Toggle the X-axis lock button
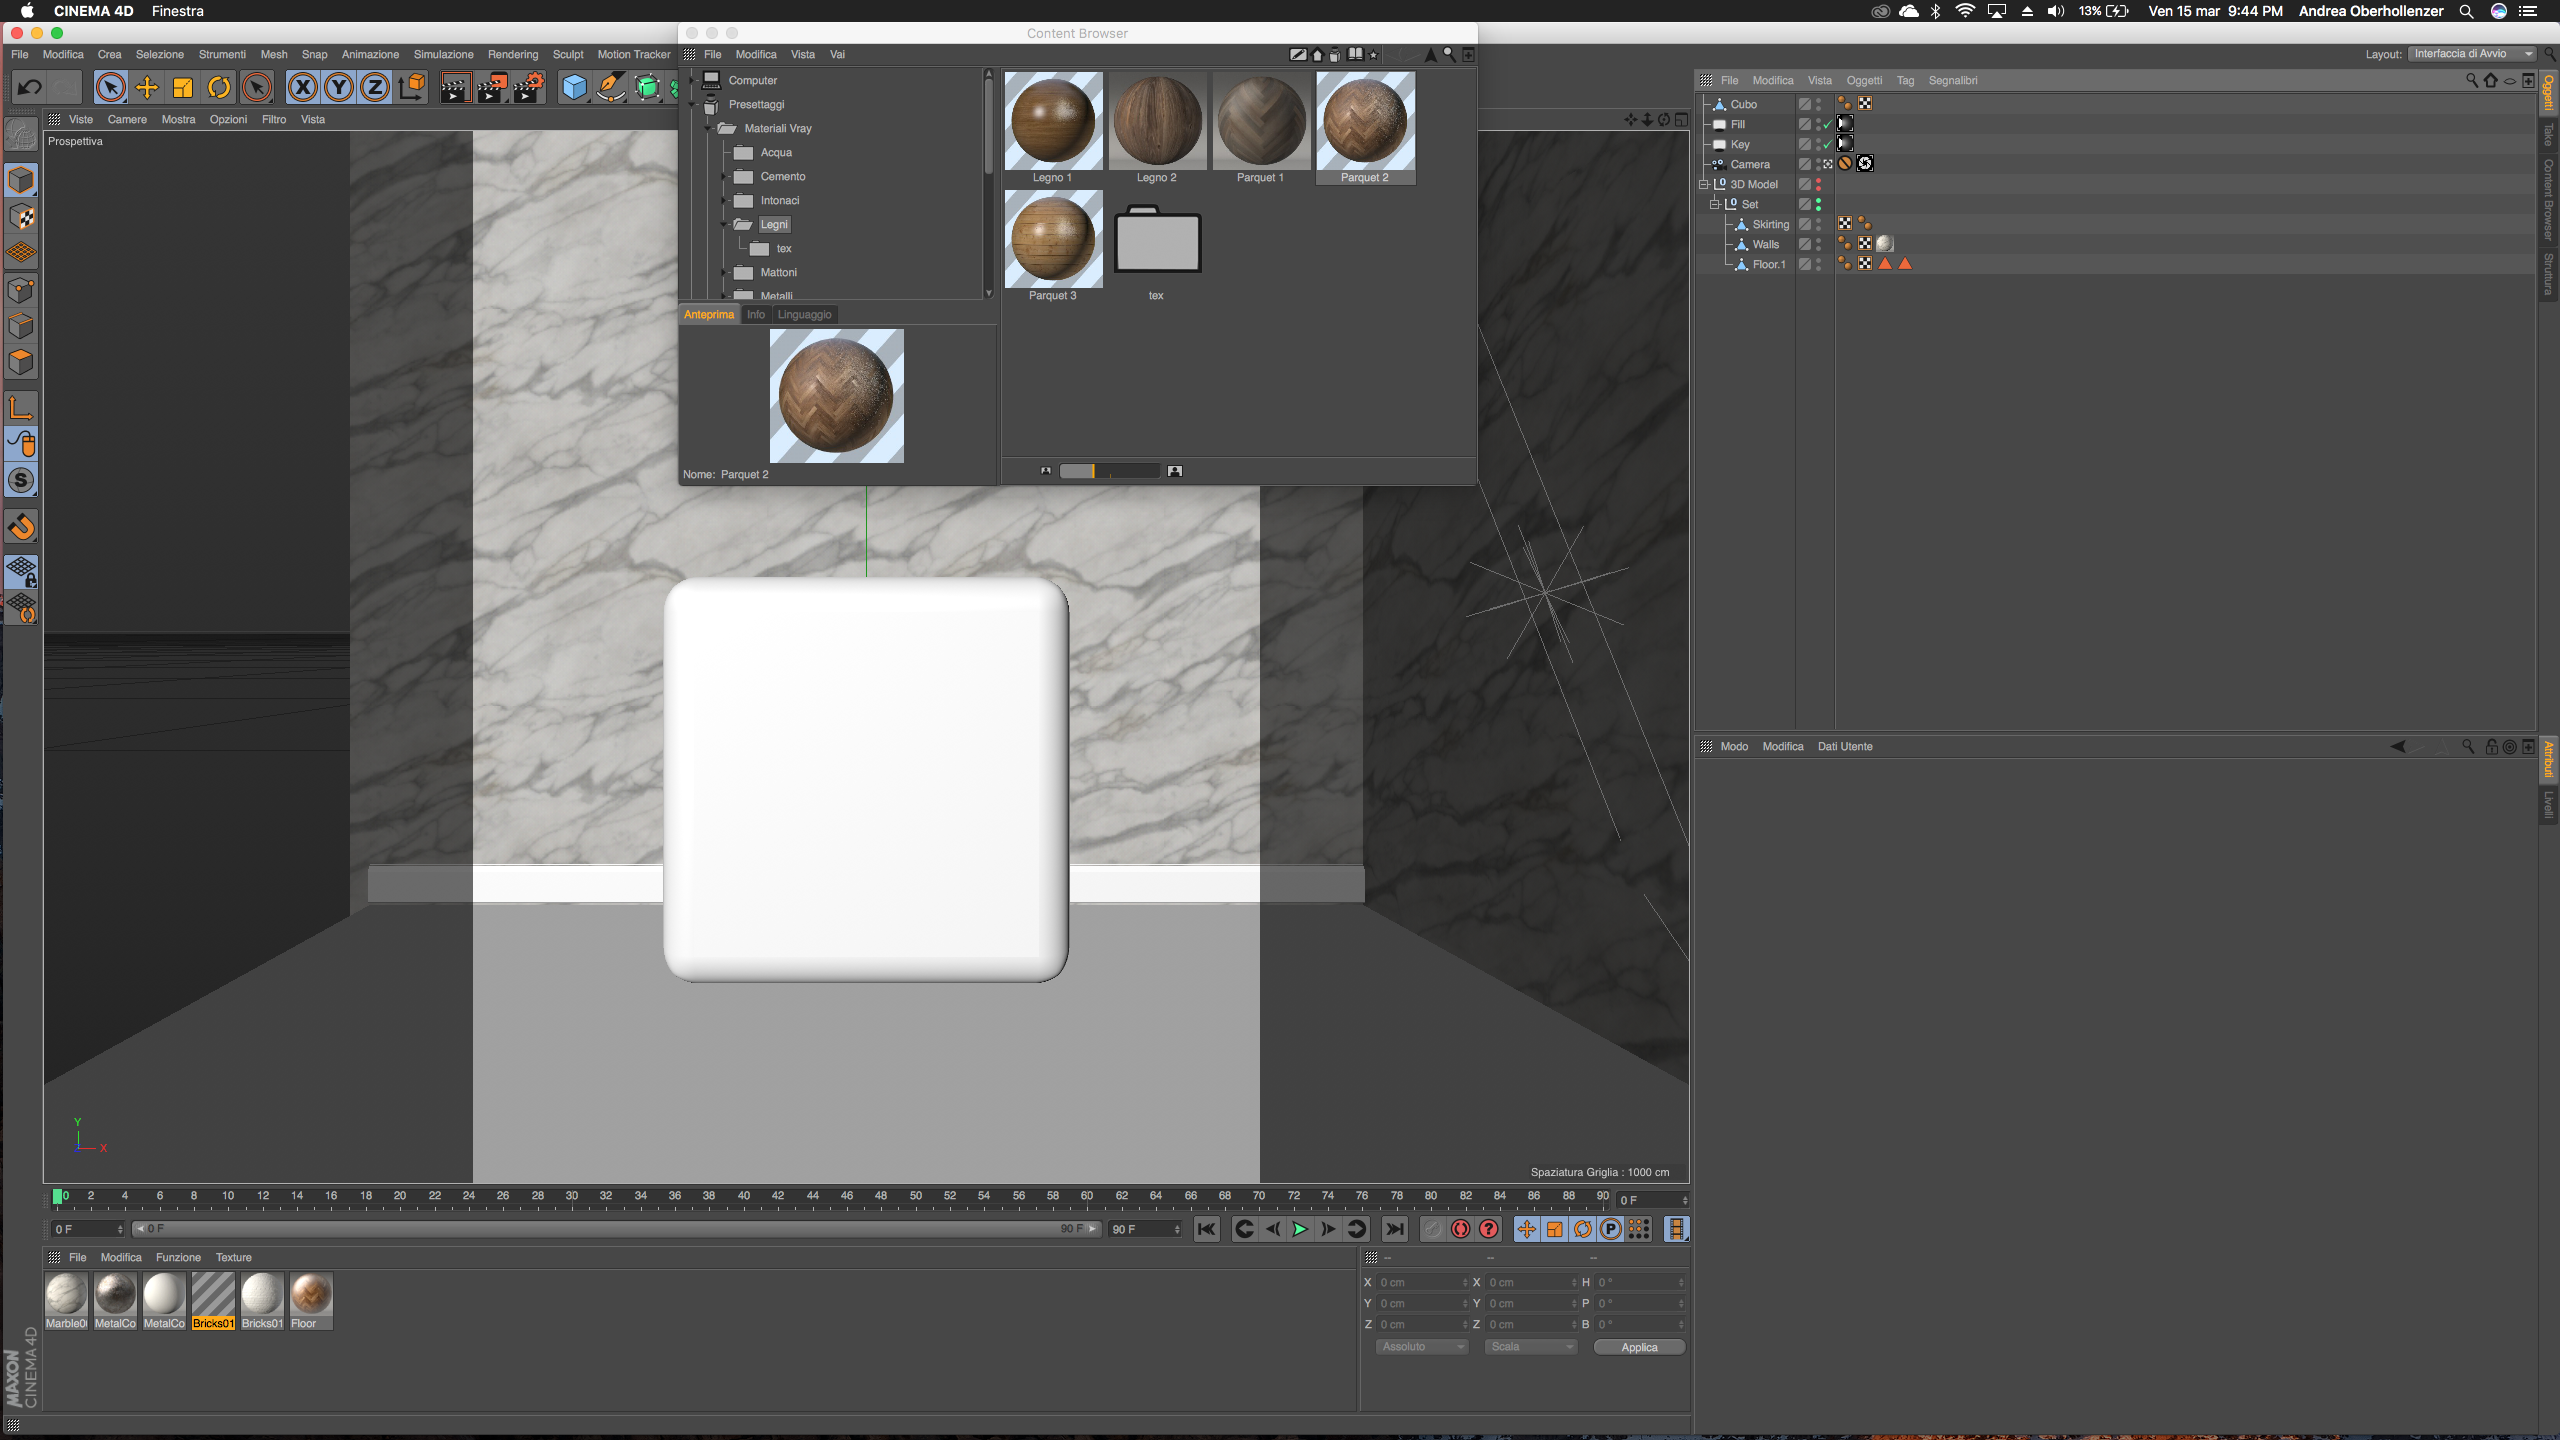Image resolution: width=2560 pixels, height=1440 pixels. click(303, 88)
